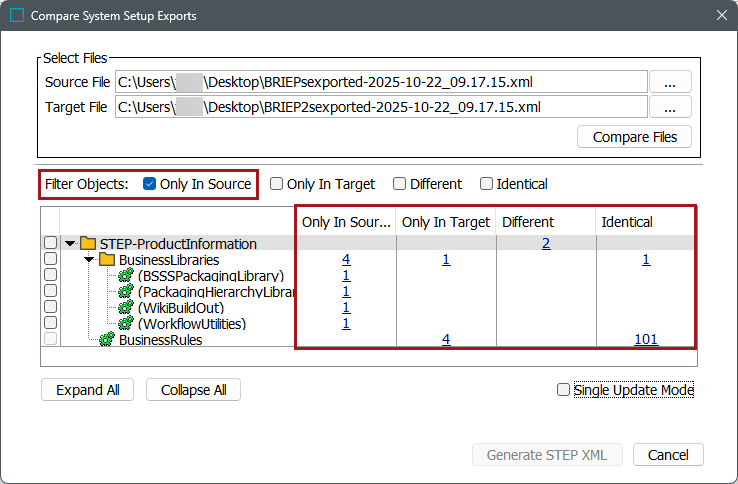
Task: Click into the Target File path field
Action: 380,107
